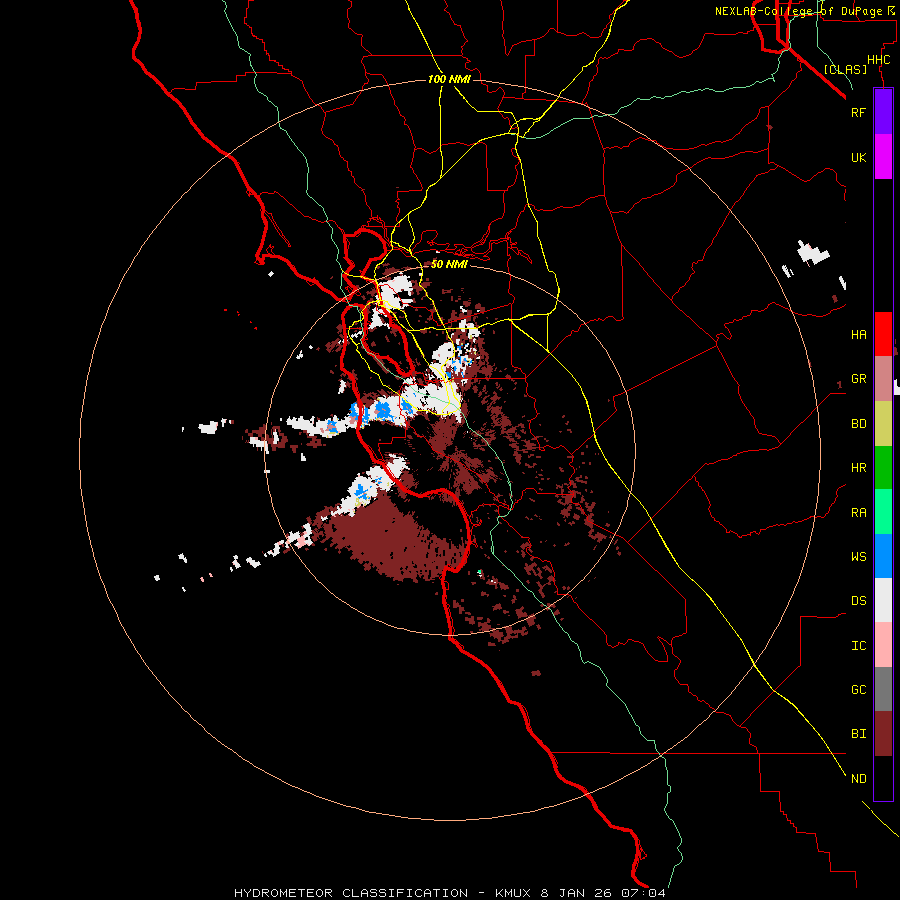This screenshot has height=900, width=900.
Task: Select the GR pinkish legend swatch
Action: click(x=883, y=379)
